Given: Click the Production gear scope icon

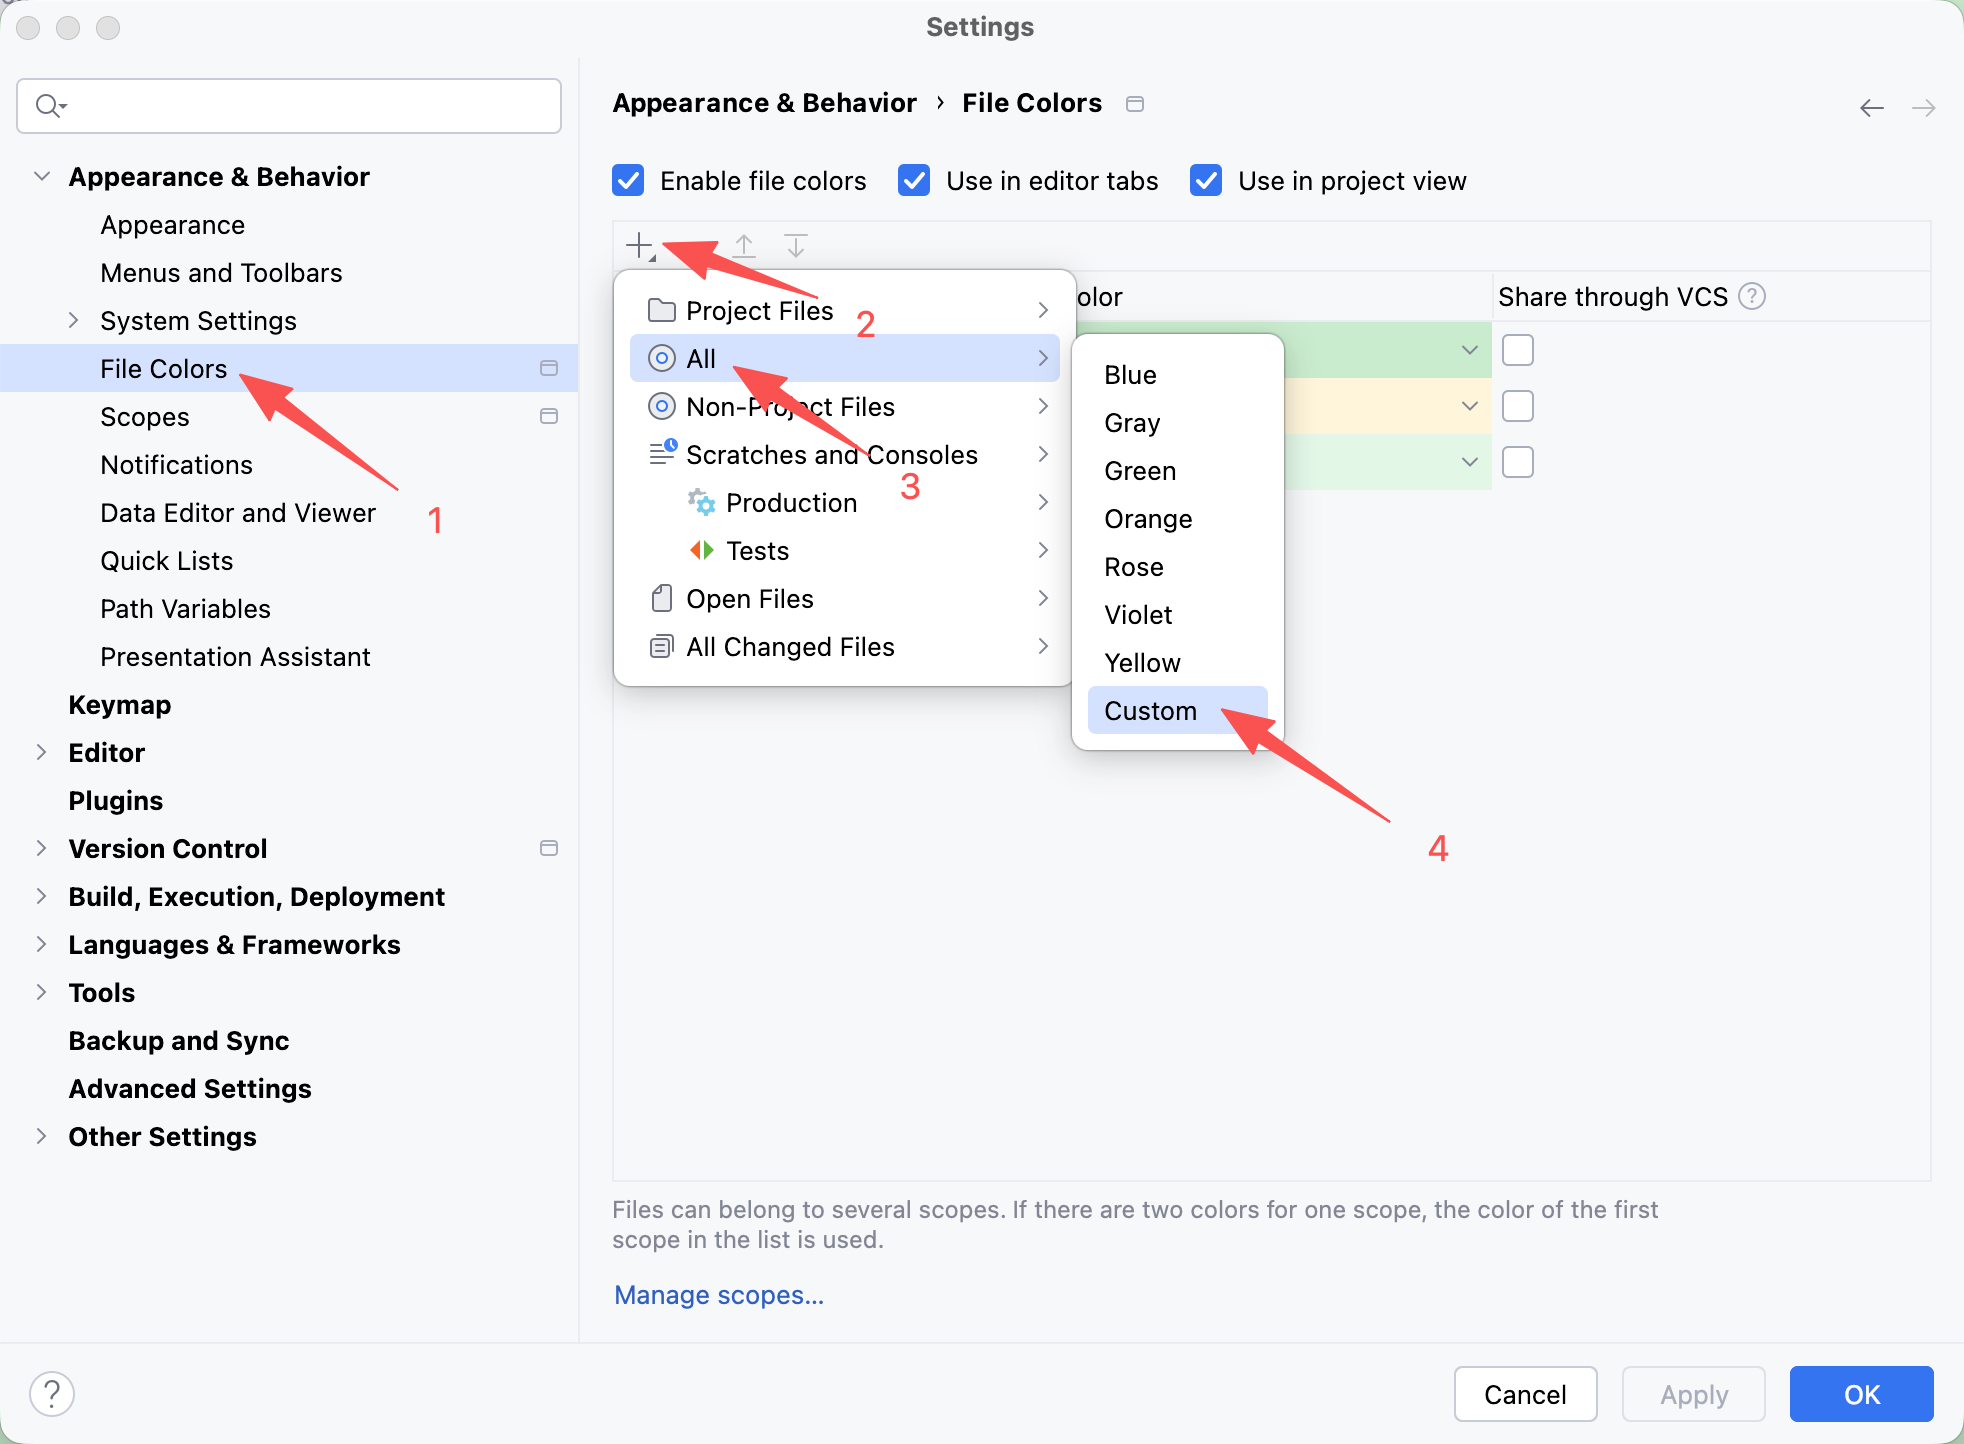Looking at the screenshot, I should pos(701,503).
